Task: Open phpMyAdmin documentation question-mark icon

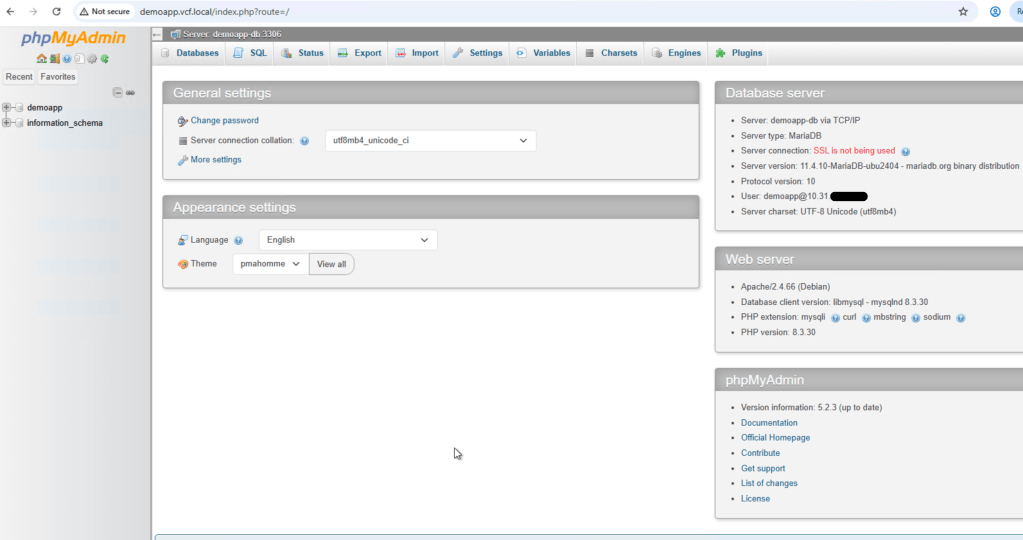Action: (67, 59)
